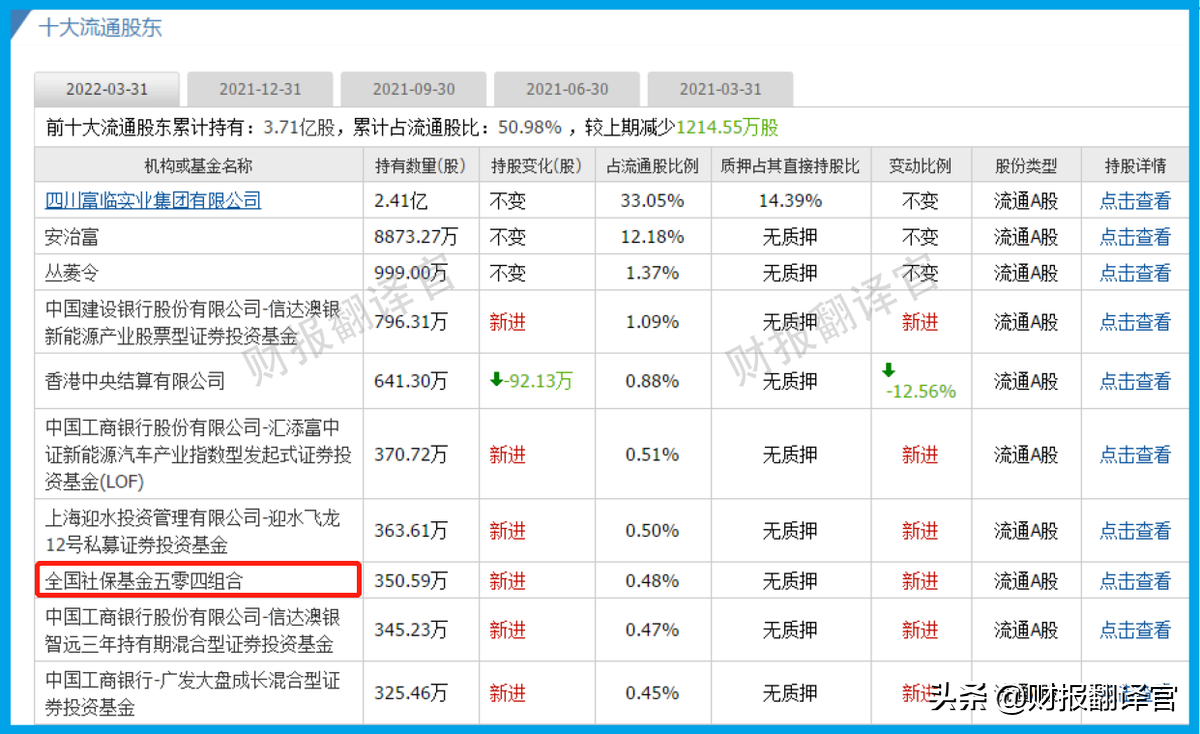
Task: Click the 安治富 shareholder name
Action: (72, 237)
